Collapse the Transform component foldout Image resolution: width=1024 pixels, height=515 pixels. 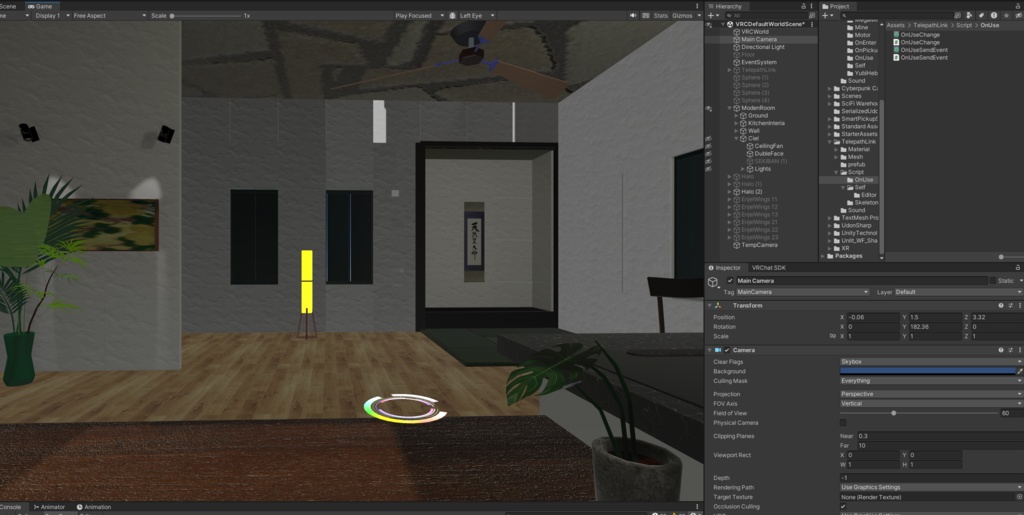pos(709,305)
